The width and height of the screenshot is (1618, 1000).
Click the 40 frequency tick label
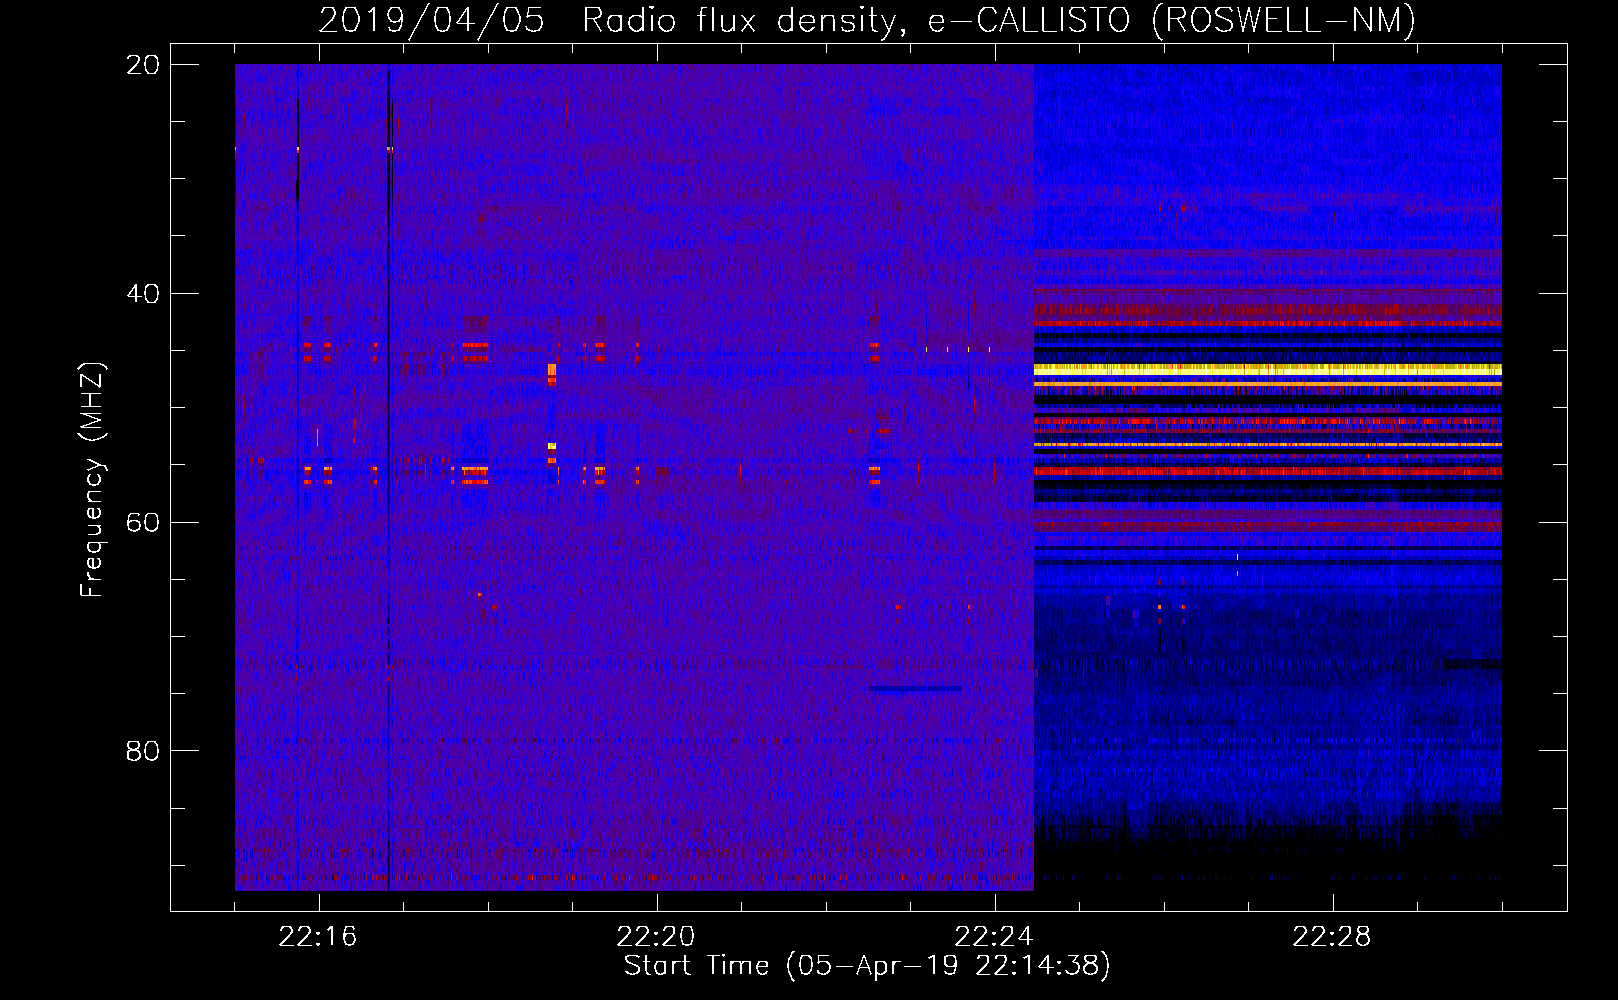coord(143,294)
